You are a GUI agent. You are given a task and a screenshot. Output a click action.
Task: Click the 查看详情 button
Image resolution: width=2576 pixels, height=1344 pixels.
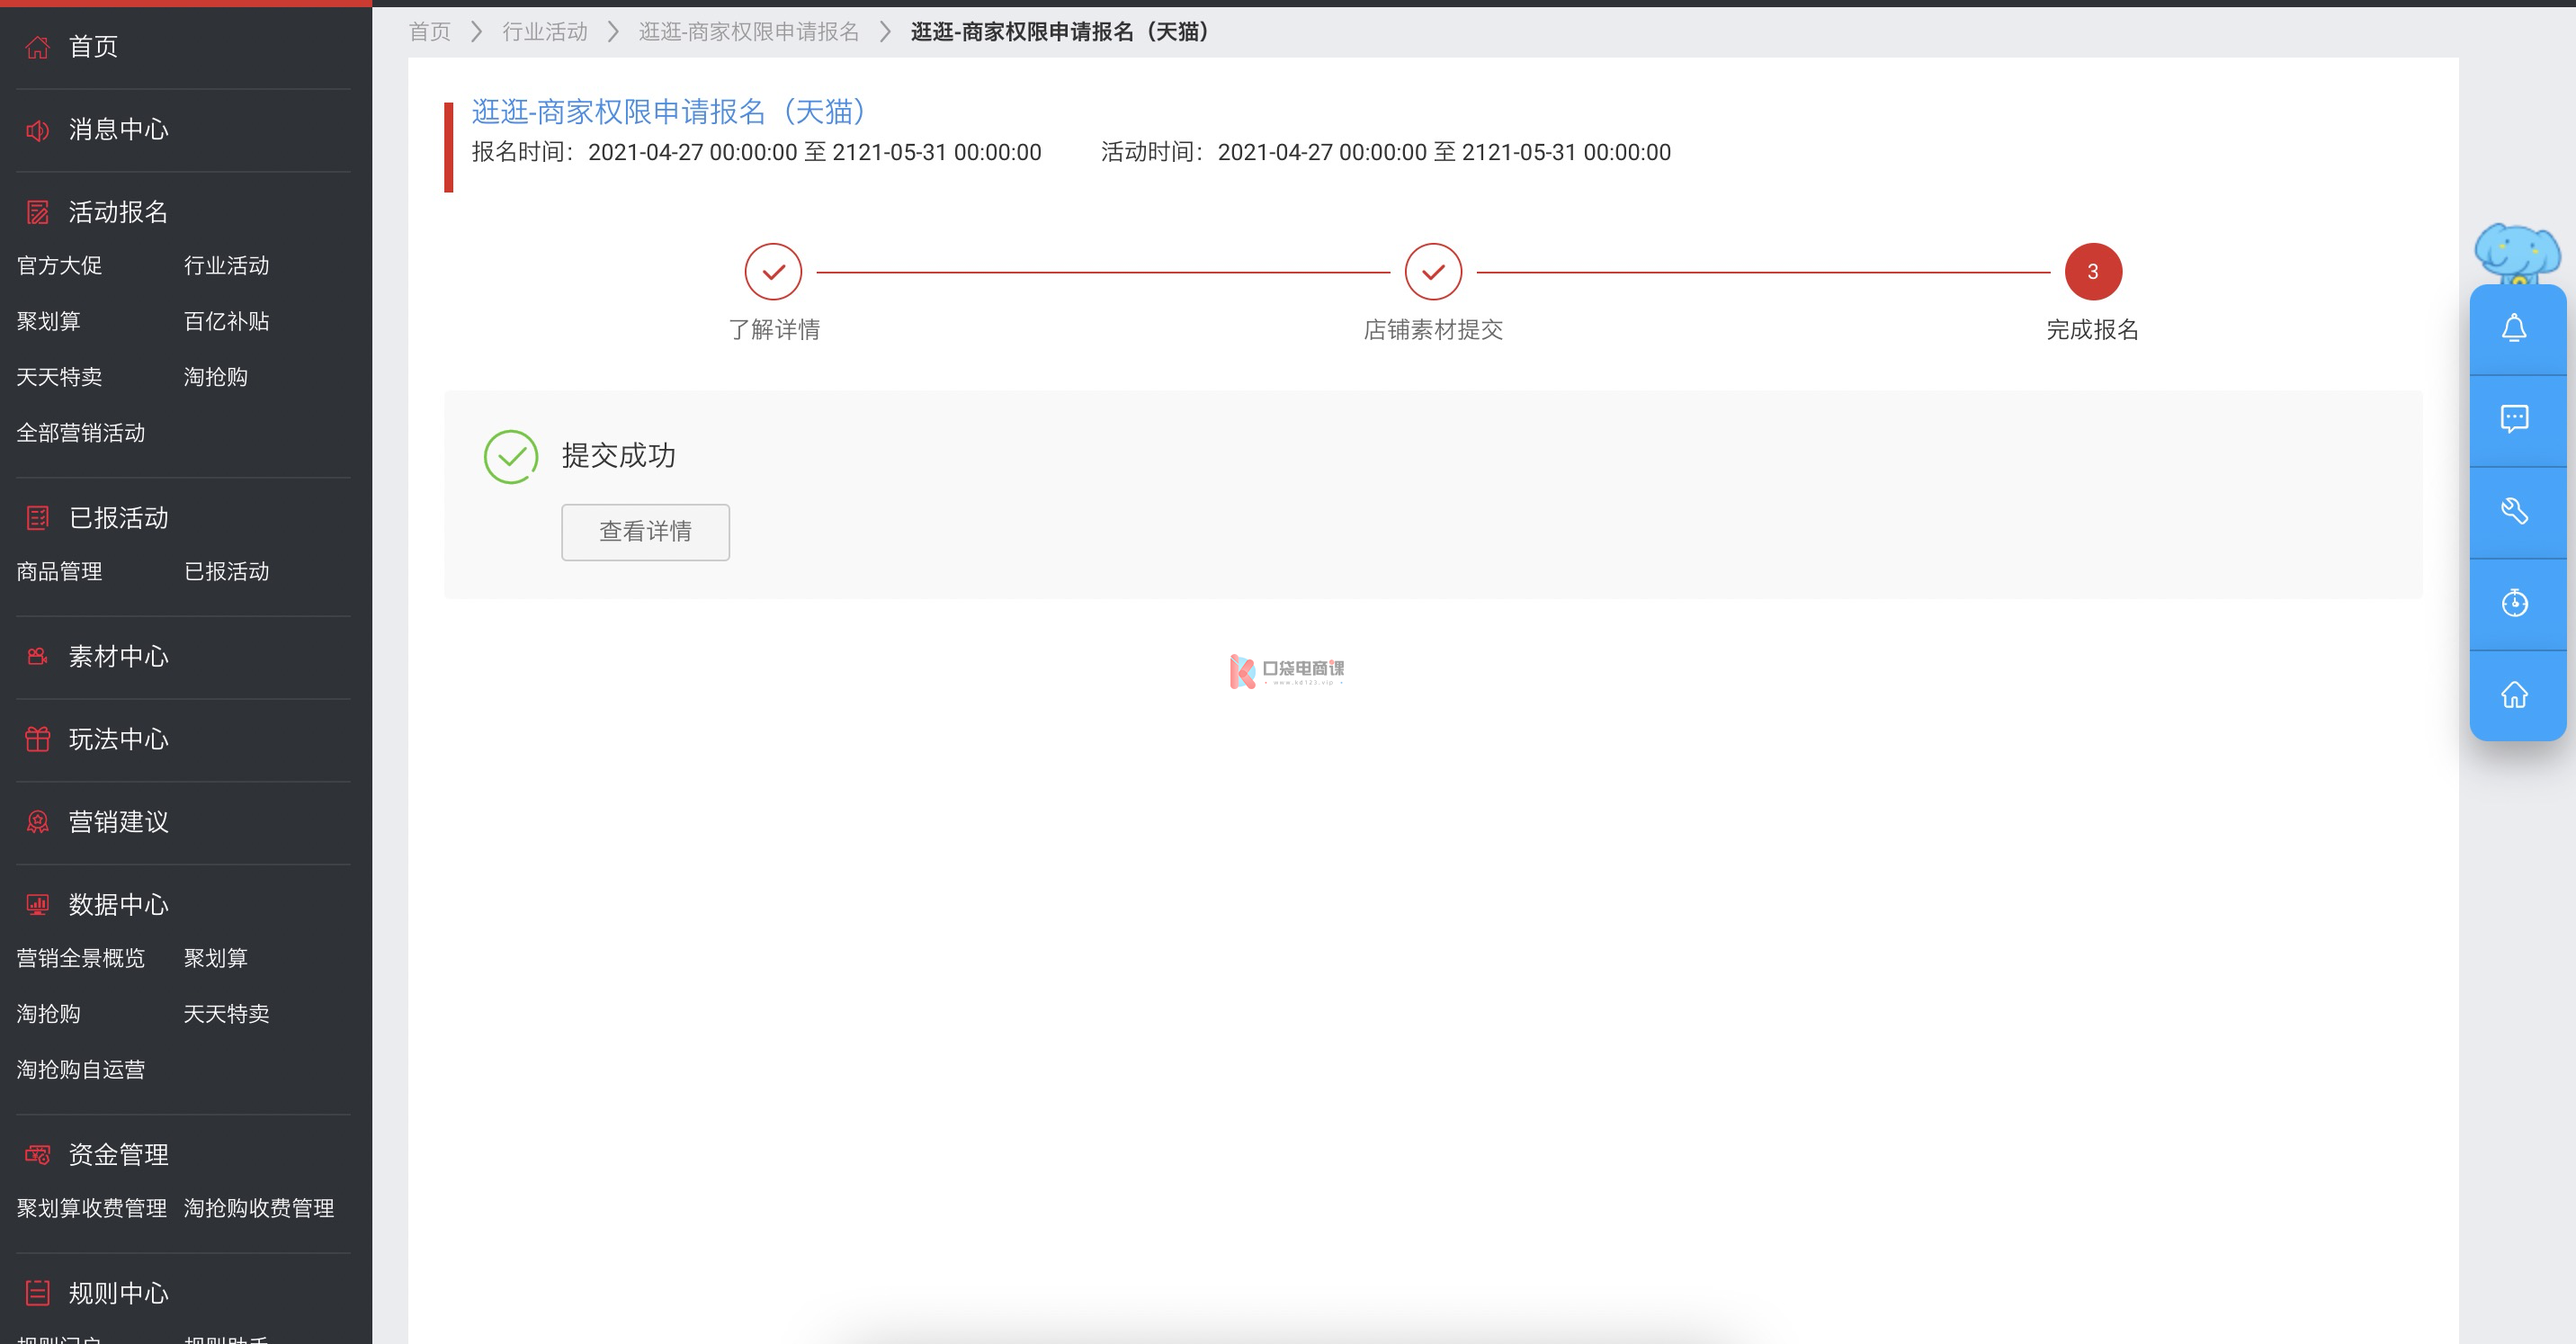(645, 532)
